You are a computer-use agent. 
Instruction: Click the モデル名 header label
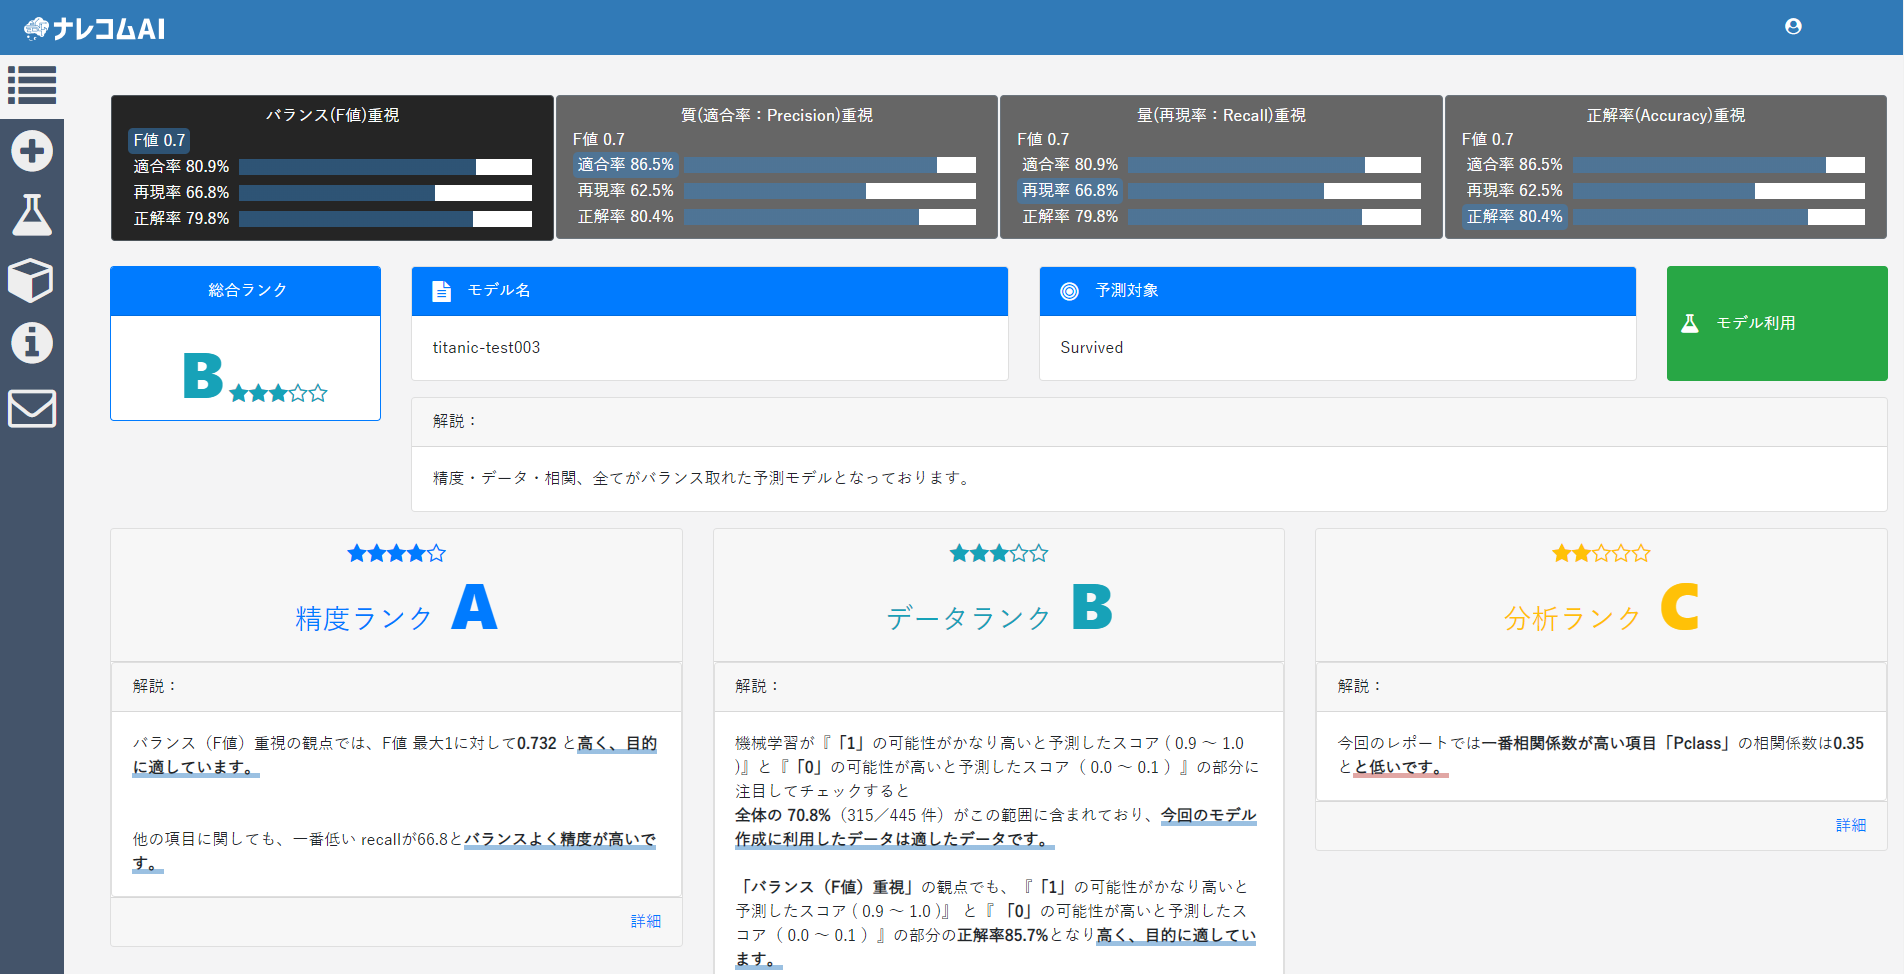(499, 291)
